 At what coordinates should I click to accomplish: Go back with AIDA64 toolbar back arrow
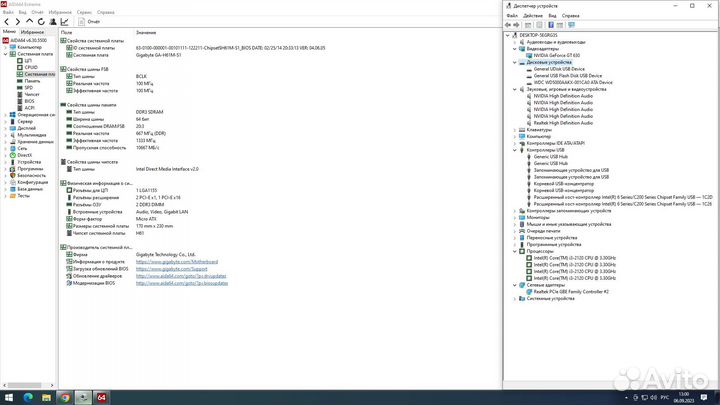6,22
